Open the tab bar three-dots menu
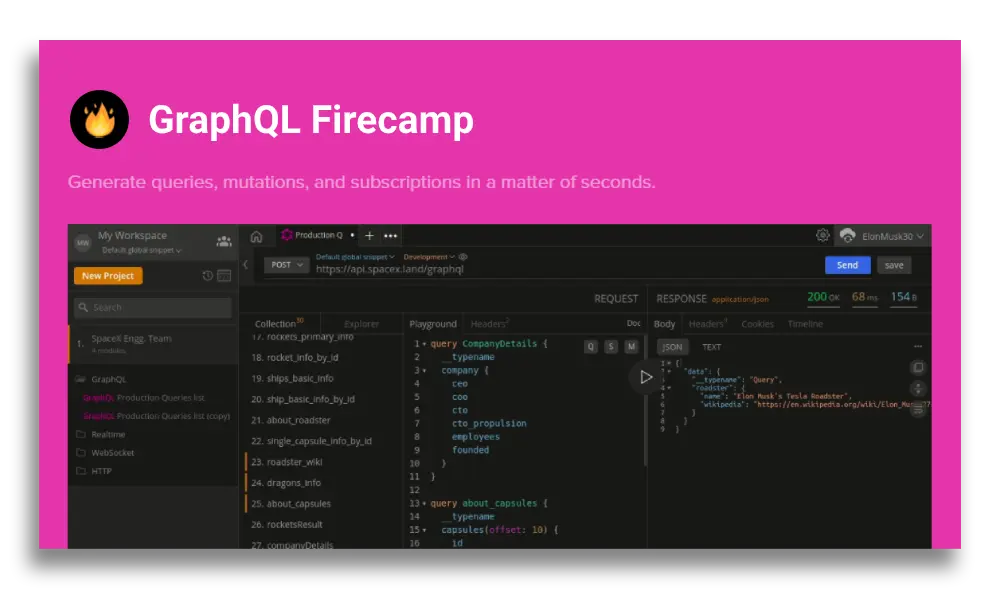Viewport: 1000px width, 600px height. pyautogui.click(x=390, y=236)
